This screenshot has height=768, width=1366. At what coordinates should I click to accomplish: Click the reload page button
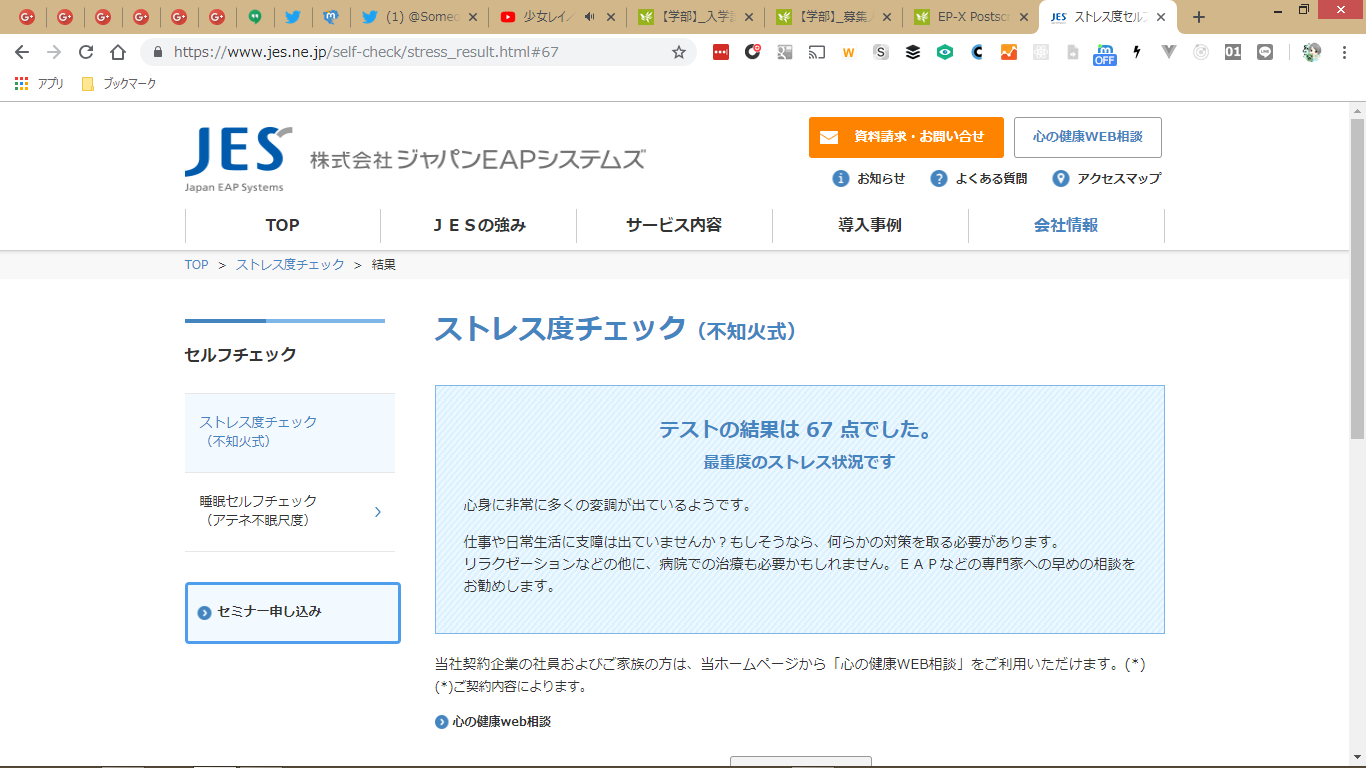86,52
